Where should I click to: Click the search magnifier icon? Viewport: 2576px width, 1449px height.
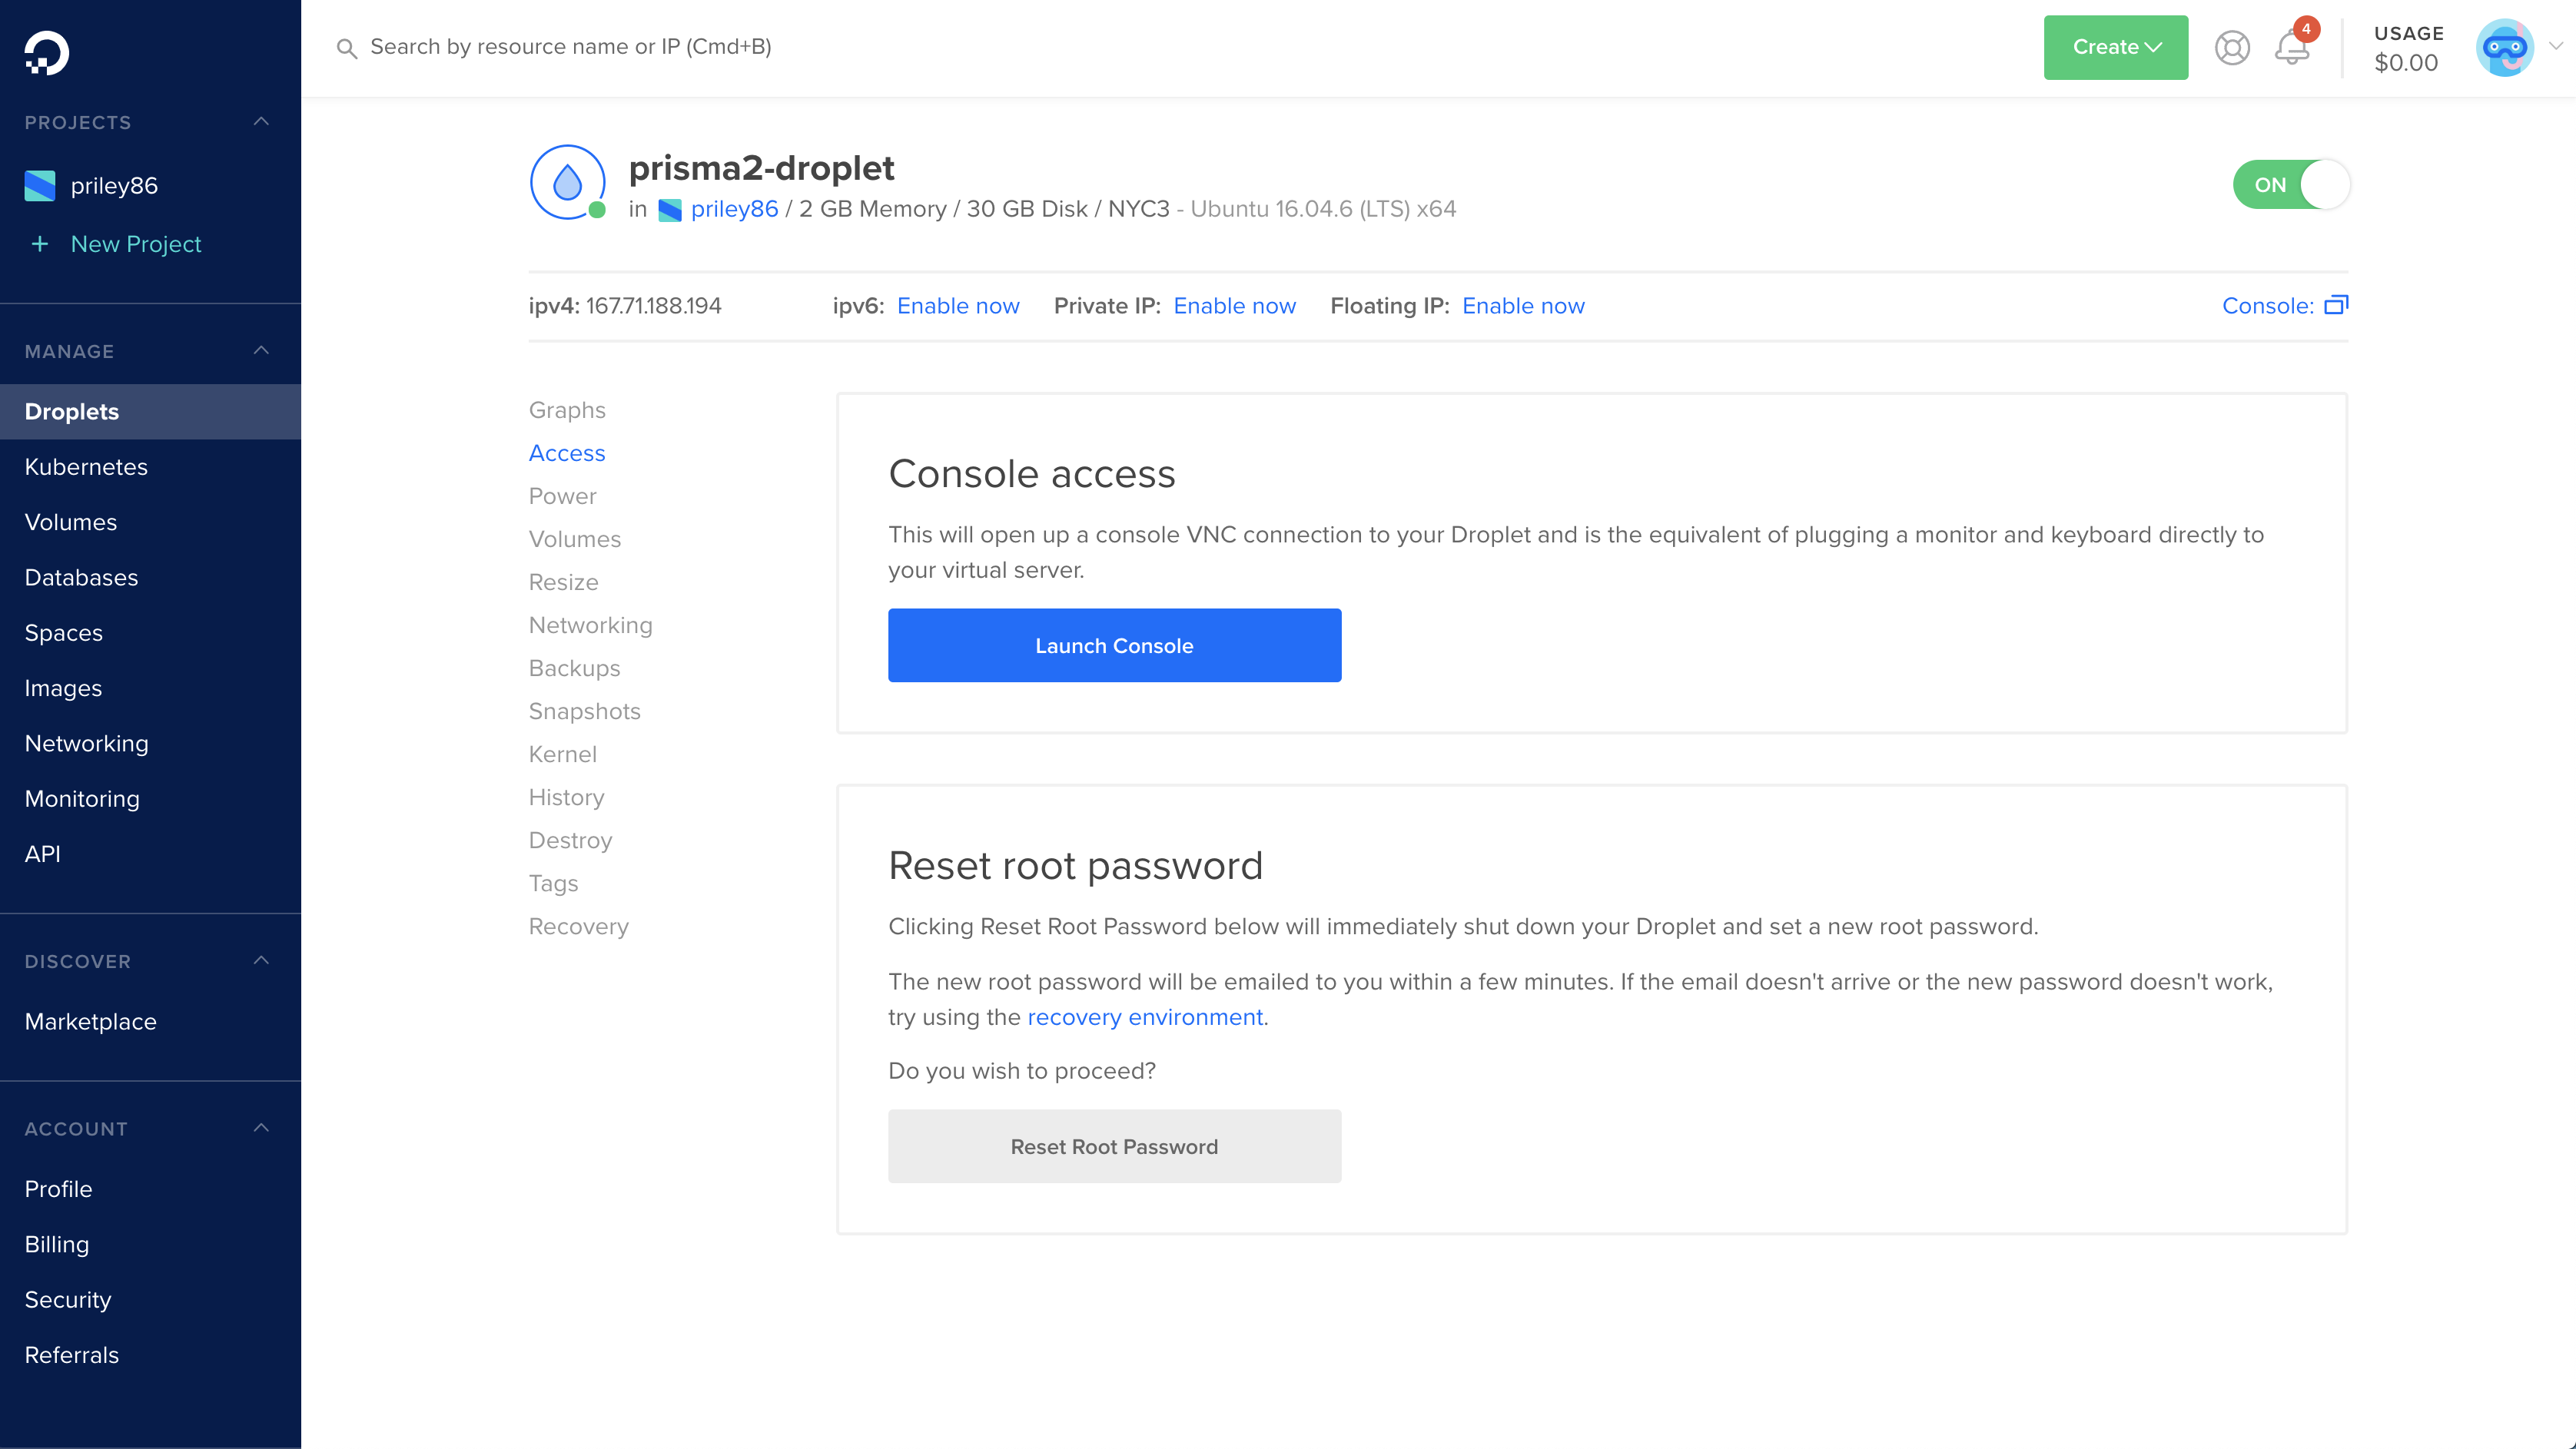pyautogui.click(x=347, y=48)
